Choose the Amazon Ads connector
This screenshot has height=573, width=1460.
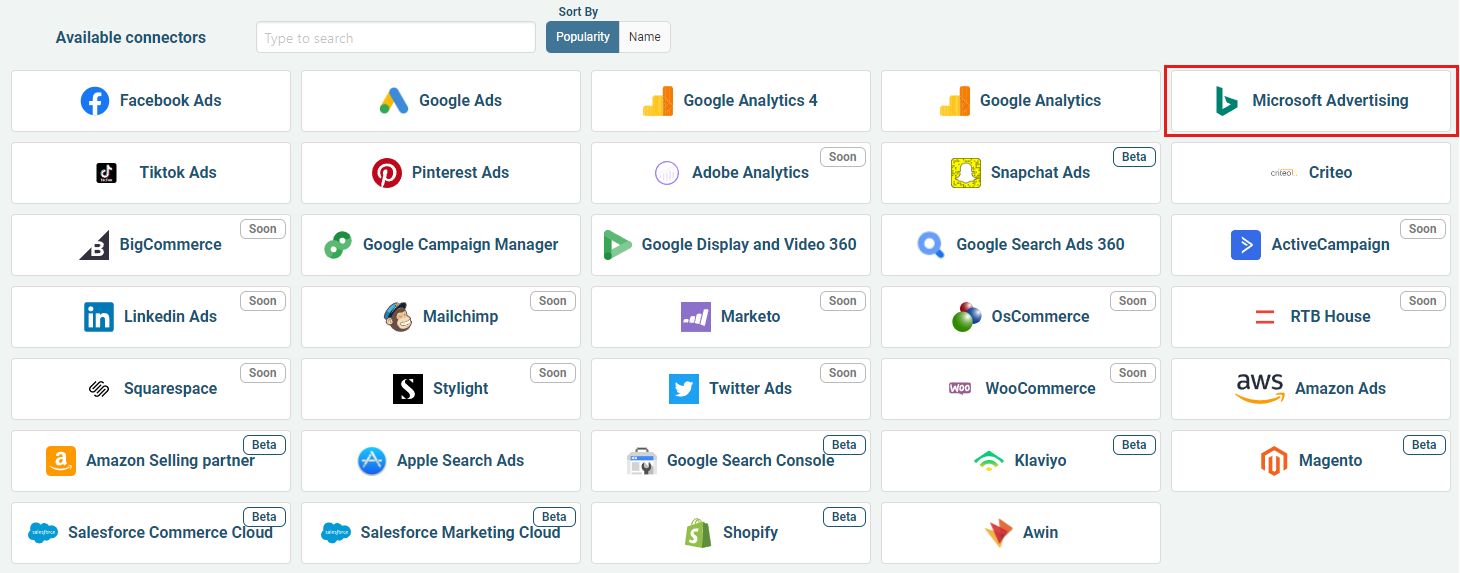coord(1310,389)
